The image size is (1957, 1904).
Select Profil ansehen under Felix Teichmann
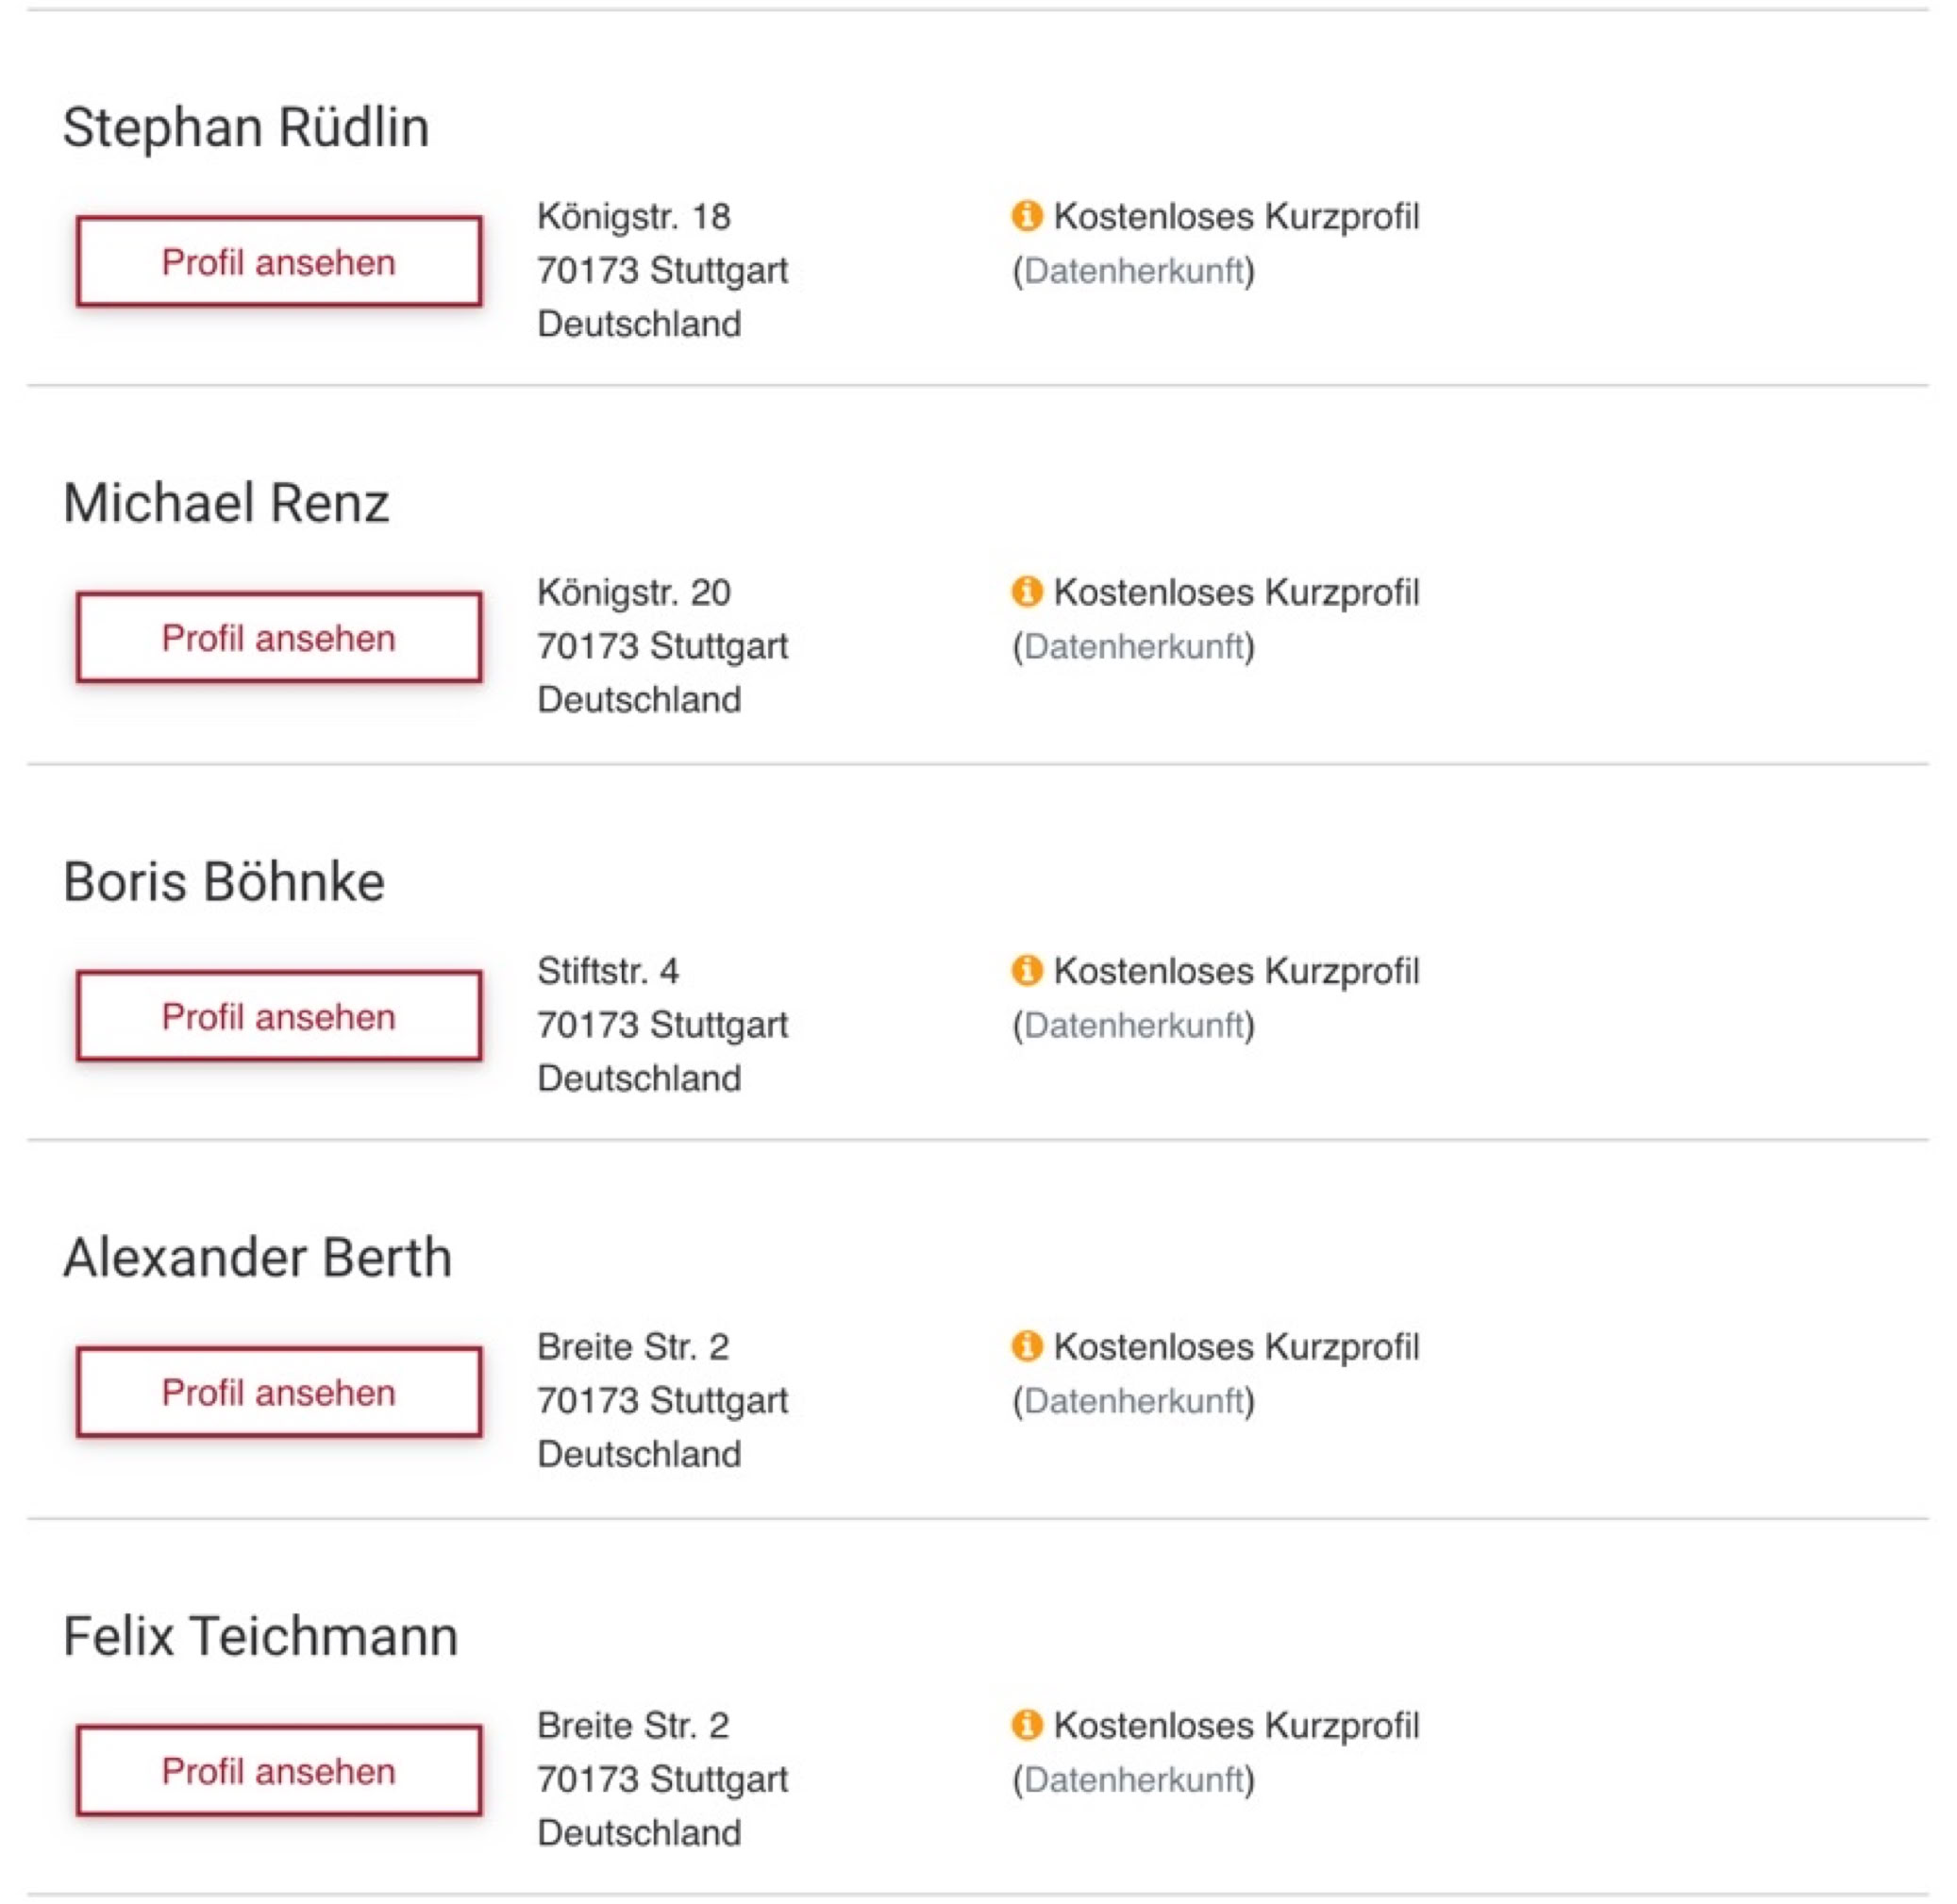279,1771
